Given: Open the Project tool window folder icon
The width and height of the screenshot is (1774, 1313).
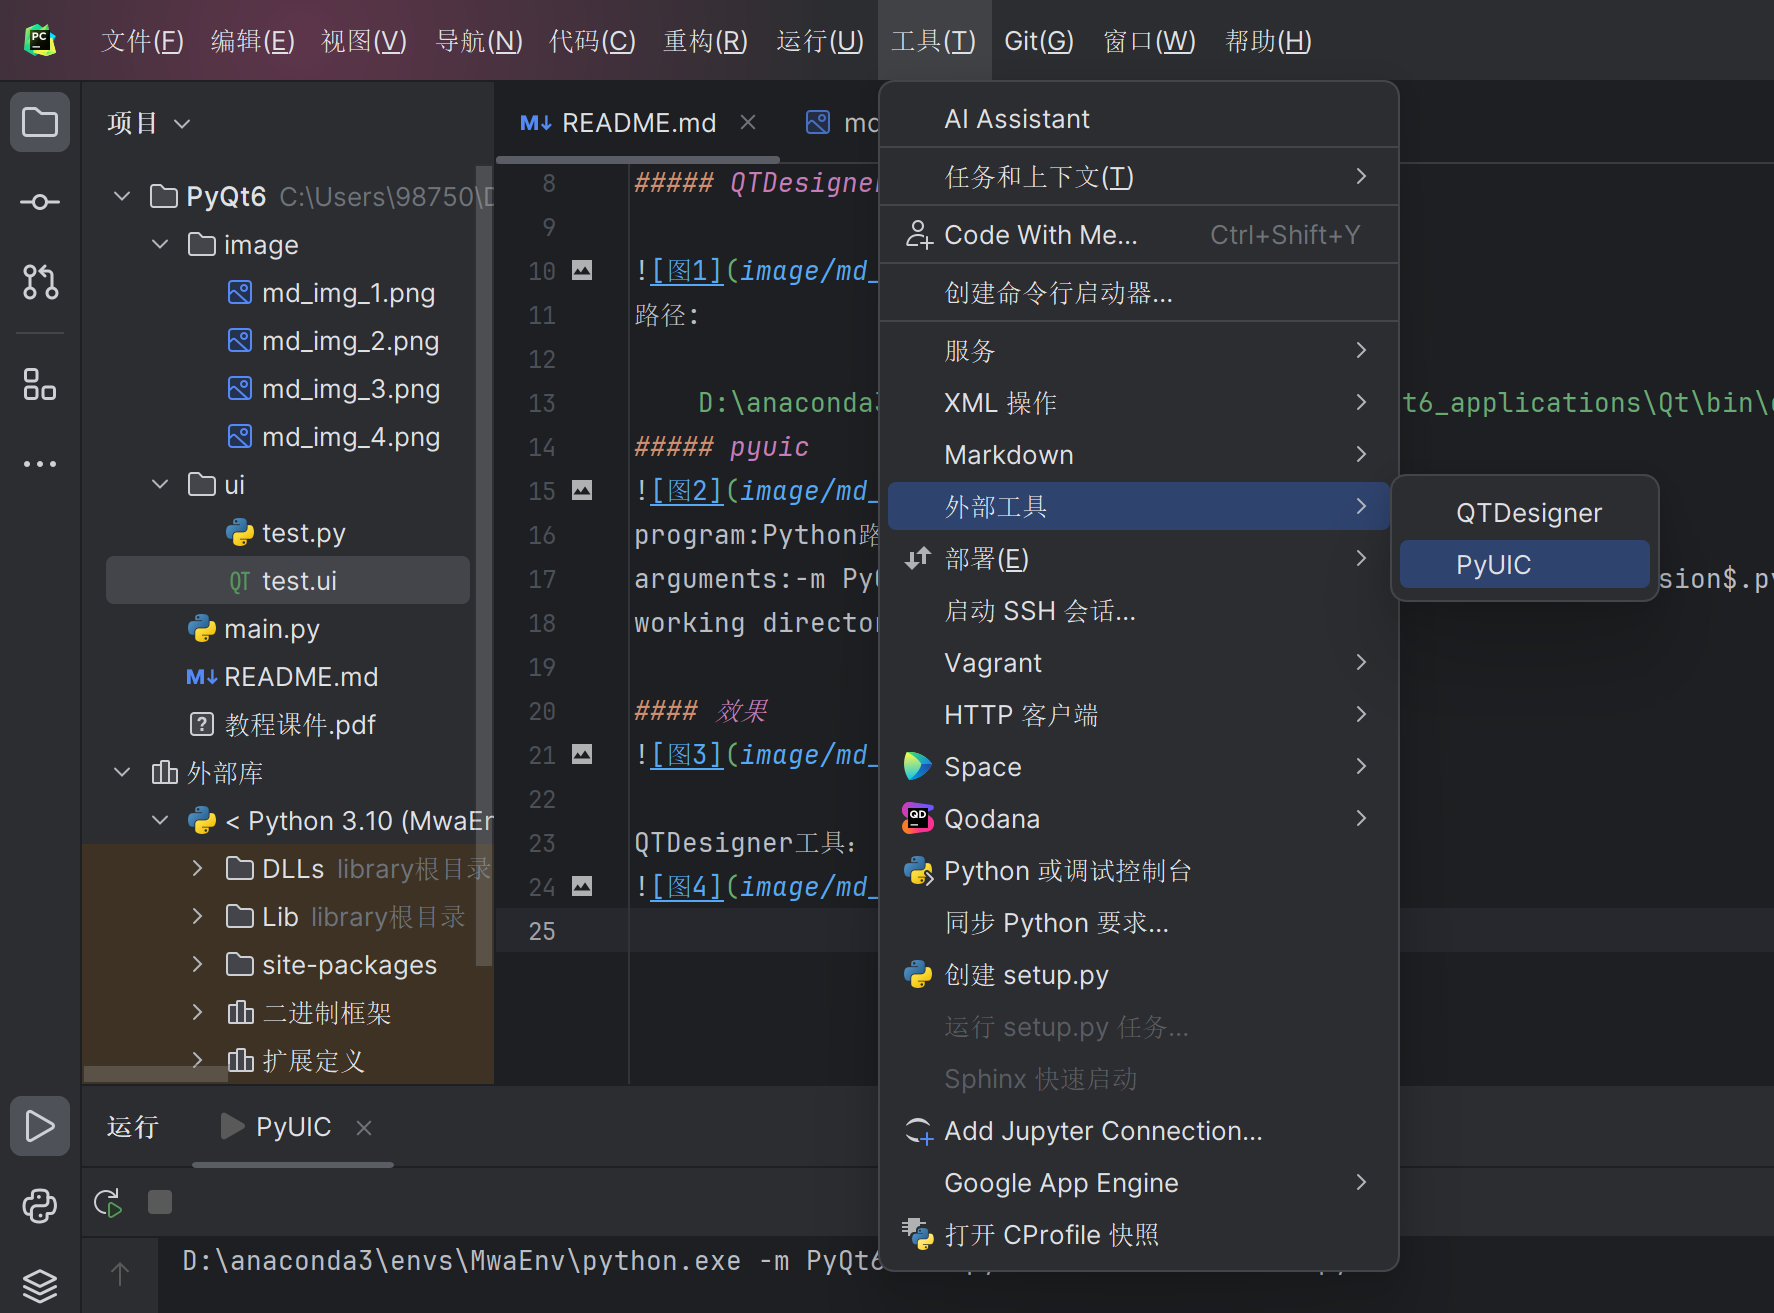Looking at the screenshot, I should click(x=40, y=123).
